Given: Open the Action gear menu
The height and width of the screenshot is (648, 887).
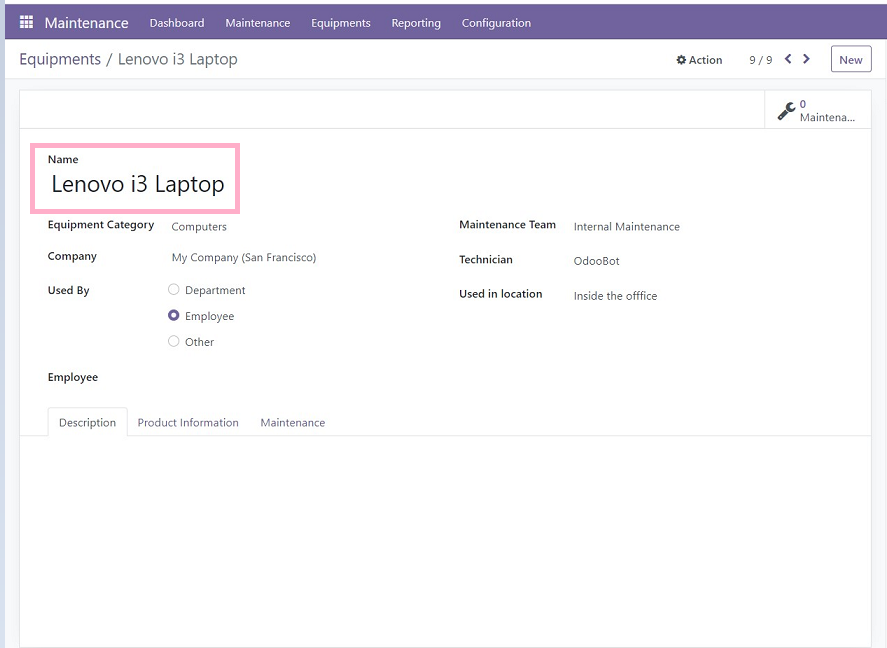Looking at the screenshot, I should pyautogui.click(x=699, y=60).
